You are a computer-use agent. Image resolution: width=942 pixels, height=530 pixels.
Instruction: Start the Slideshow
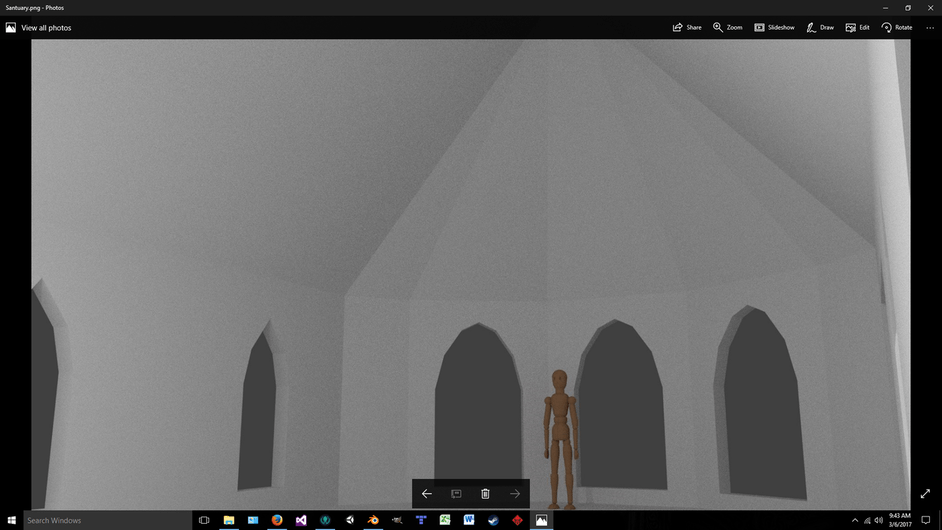pyautogui.click(x=774, y=28)
